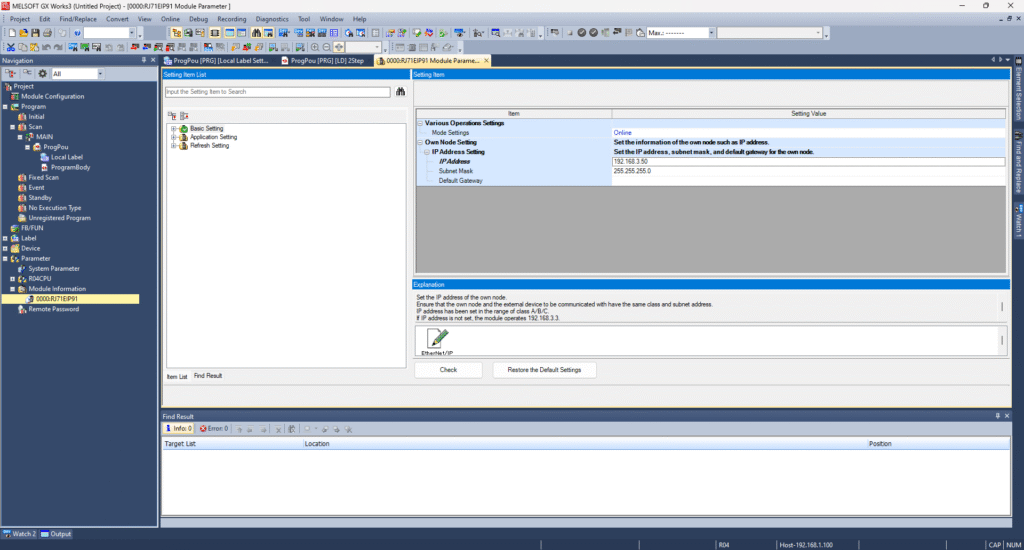Open the Find/Replace menu
The image size is (1024, 550).
pos(78,19)
